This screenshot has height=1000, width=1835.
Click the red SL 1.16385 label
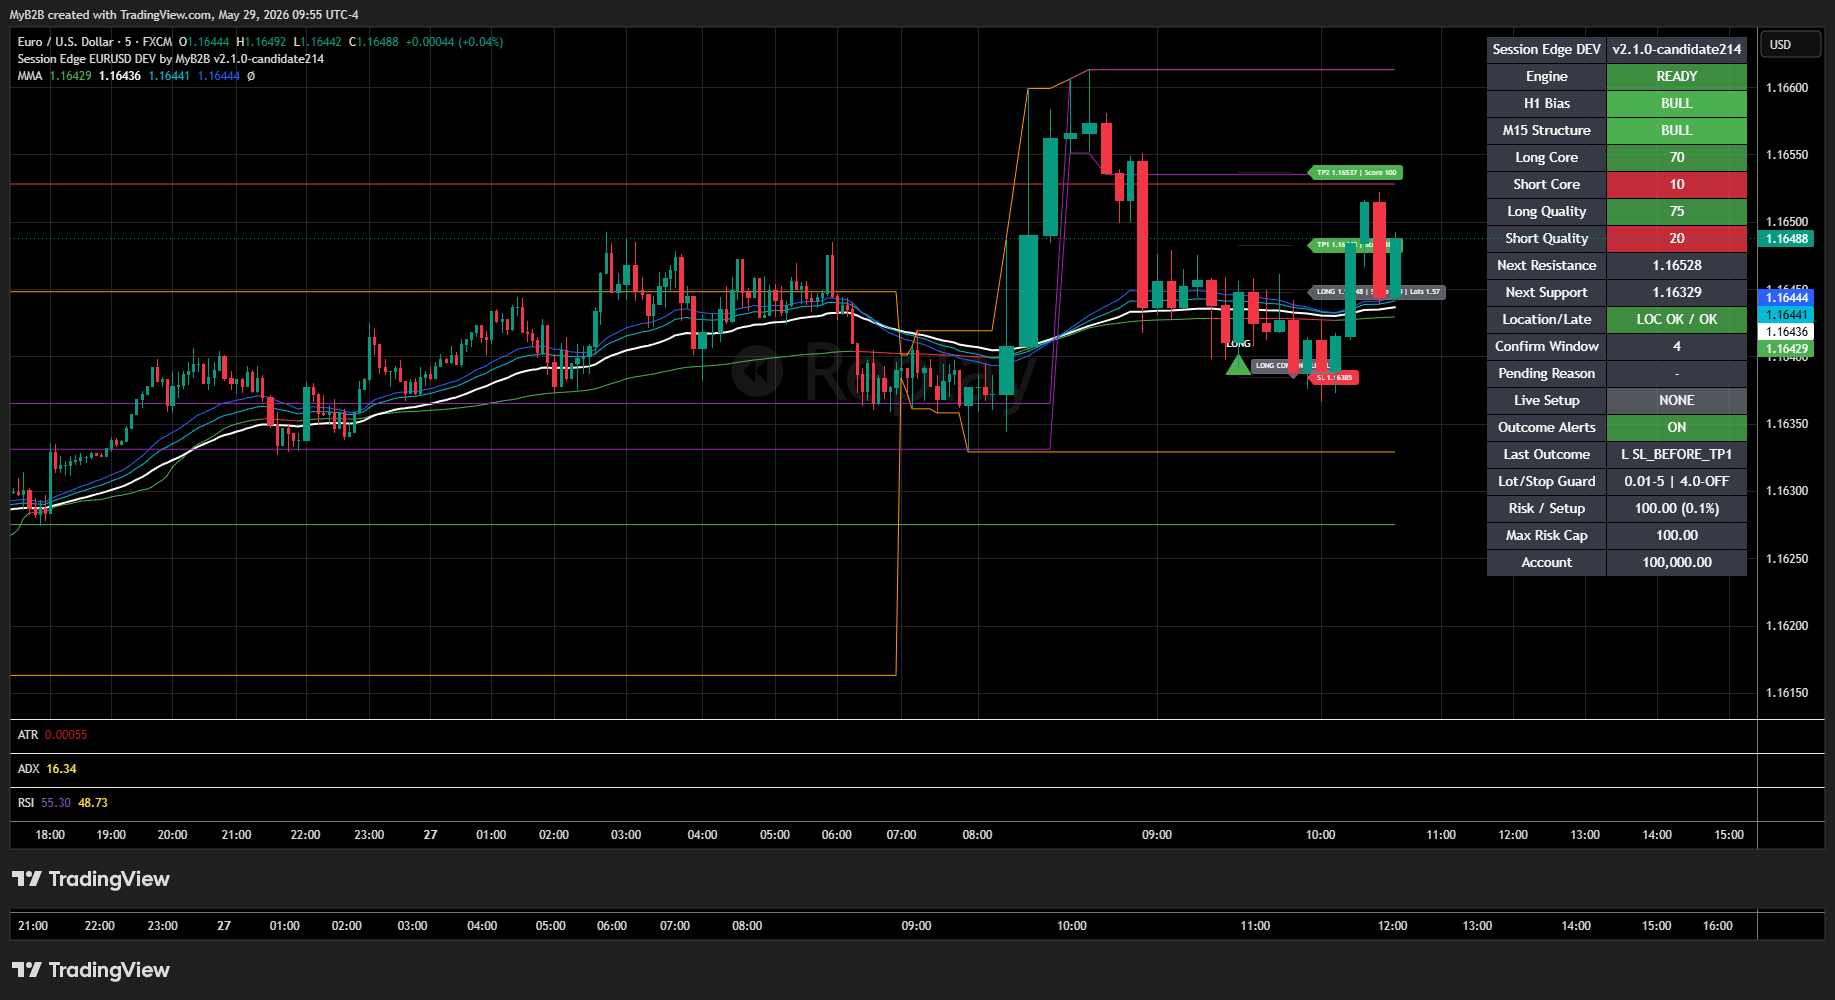pos(1334,378)
